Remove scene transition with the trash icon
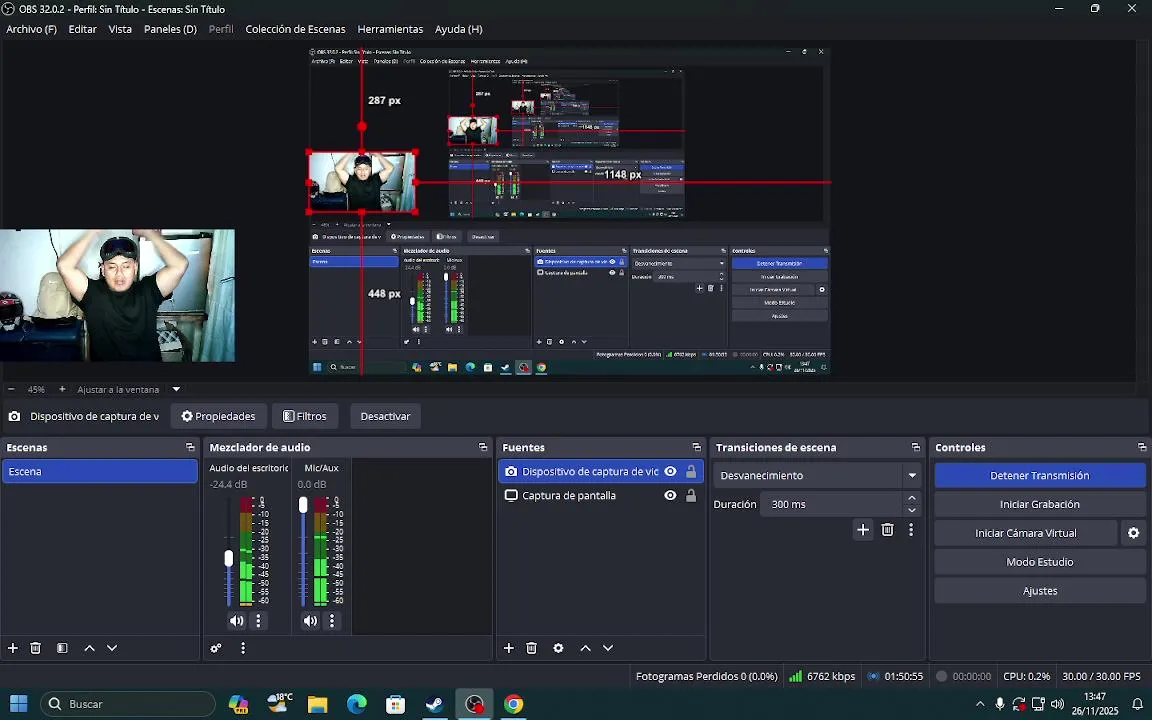The image size is (1152, 720). (x=888, y=530)
